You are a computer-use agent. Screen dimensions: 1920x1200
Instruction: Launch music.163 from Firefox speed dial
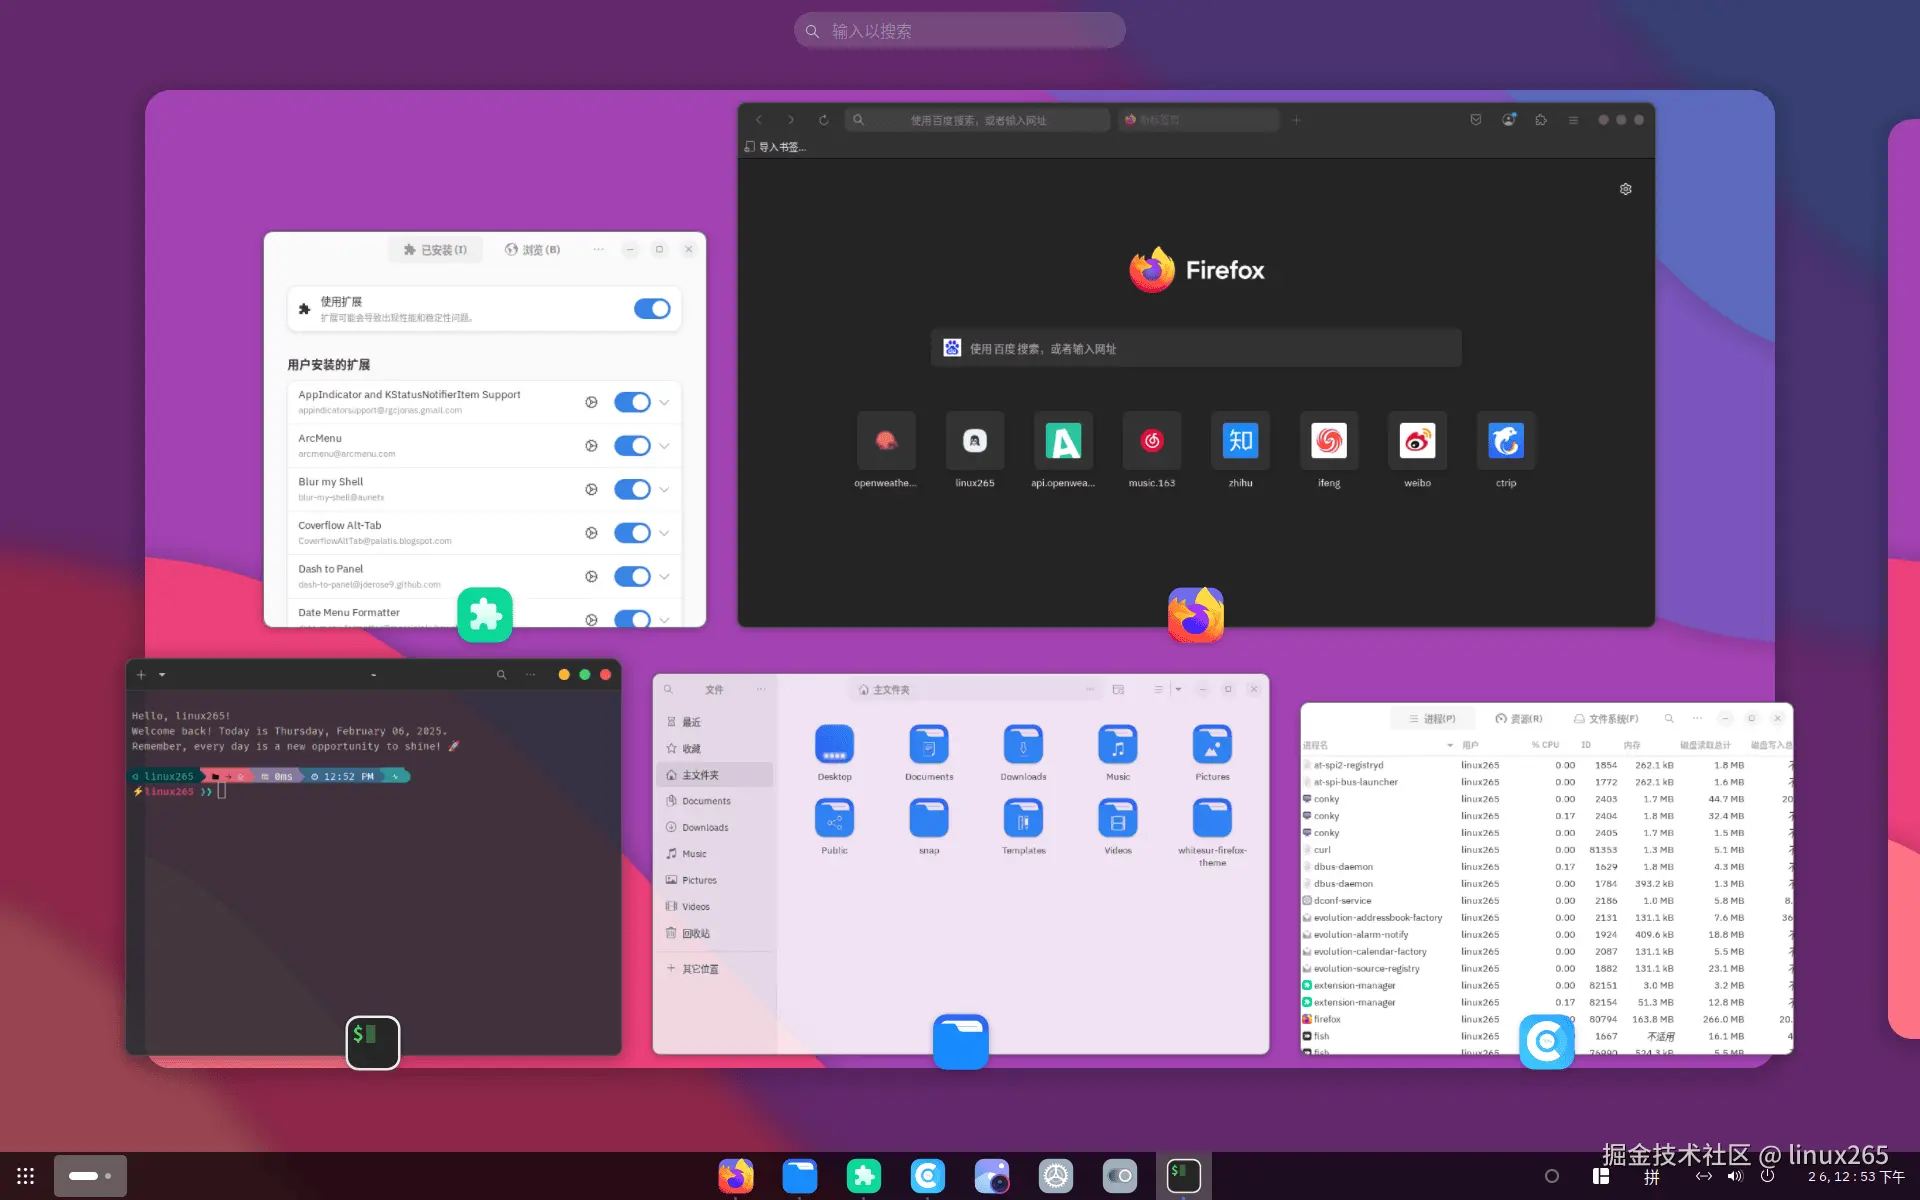click(1151, 440)
